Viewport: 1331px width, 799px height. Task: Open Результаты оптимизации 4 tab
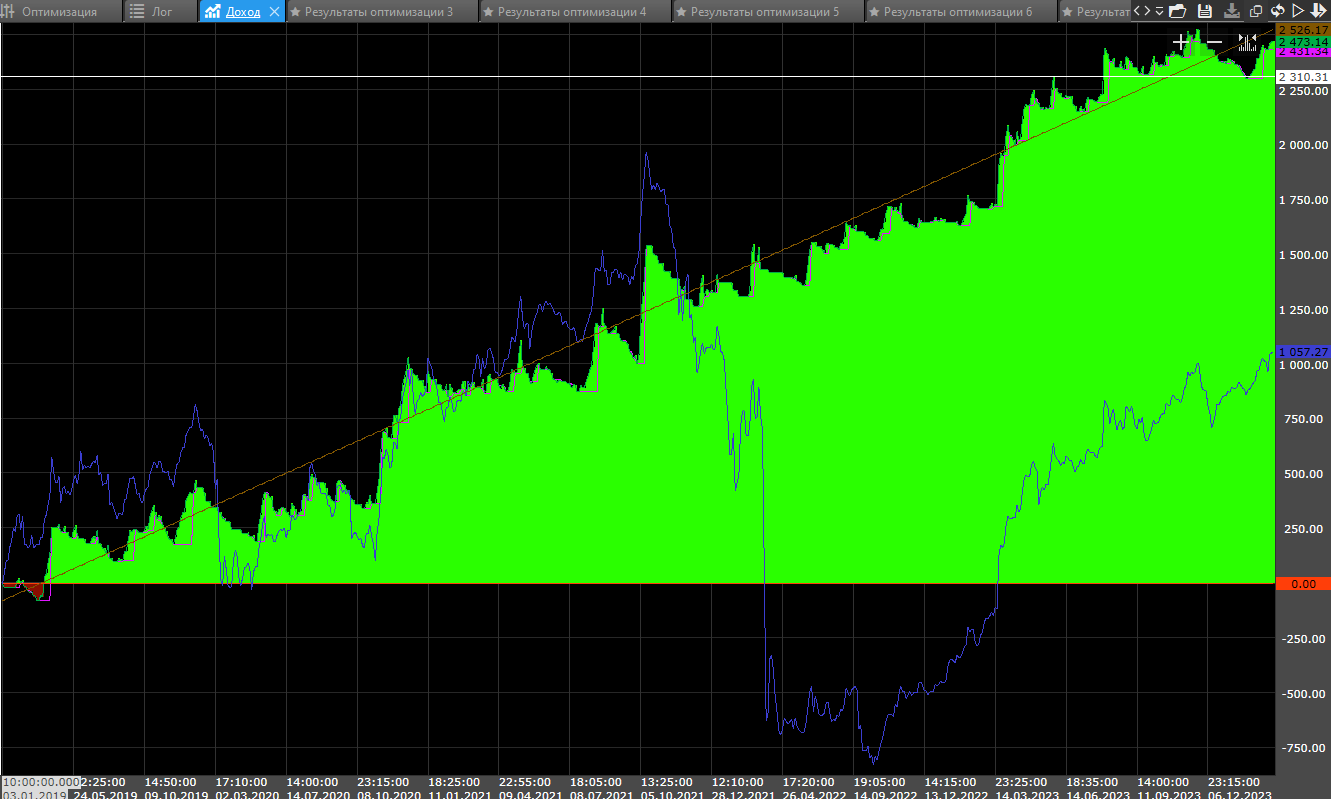pos(573,12)
